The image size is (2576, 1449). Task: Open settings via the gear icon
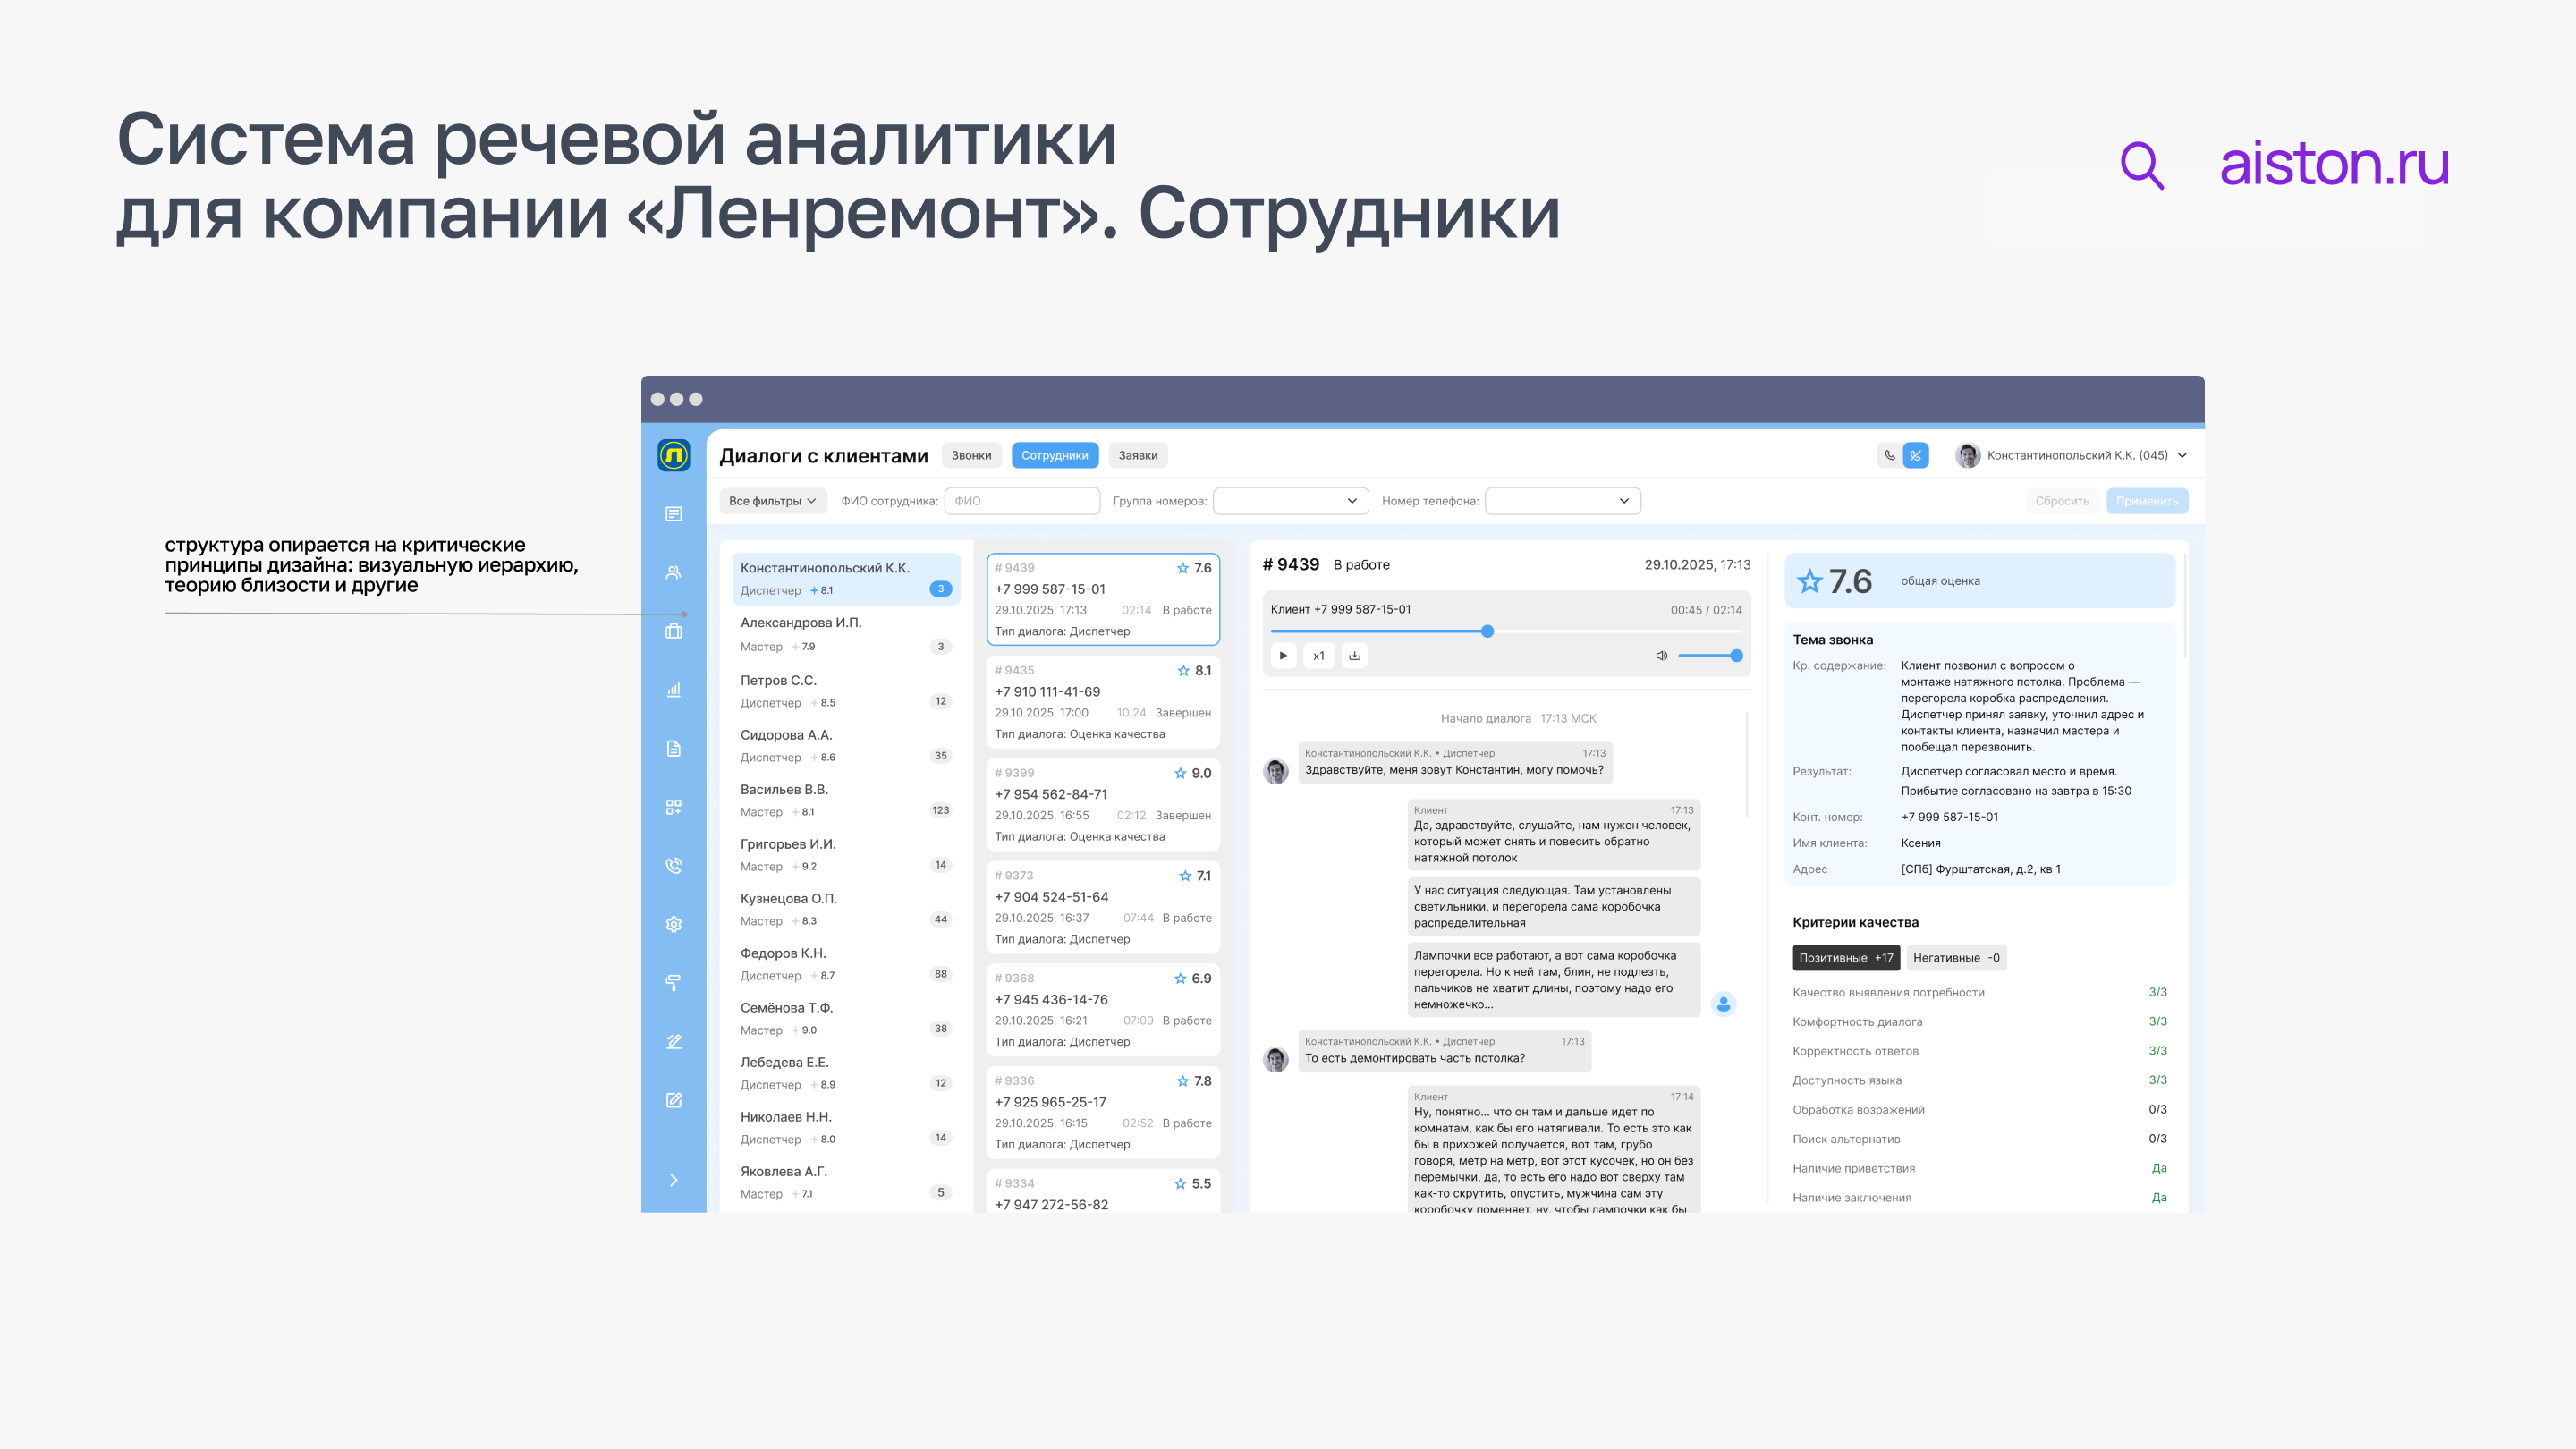(673, 923)
